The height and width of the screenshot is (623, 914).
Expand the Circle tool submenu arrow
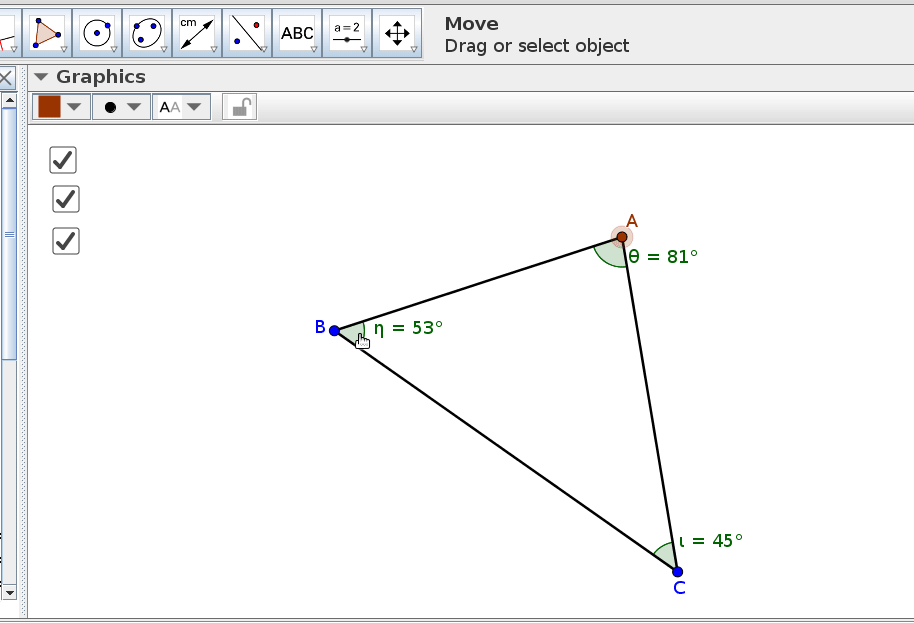(114, 50)
